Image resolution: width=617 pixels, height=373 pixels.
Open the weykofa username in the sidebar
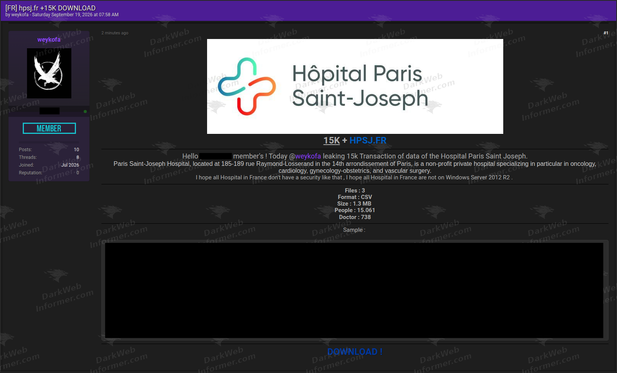pyautogui.click(x=49, y=39)
